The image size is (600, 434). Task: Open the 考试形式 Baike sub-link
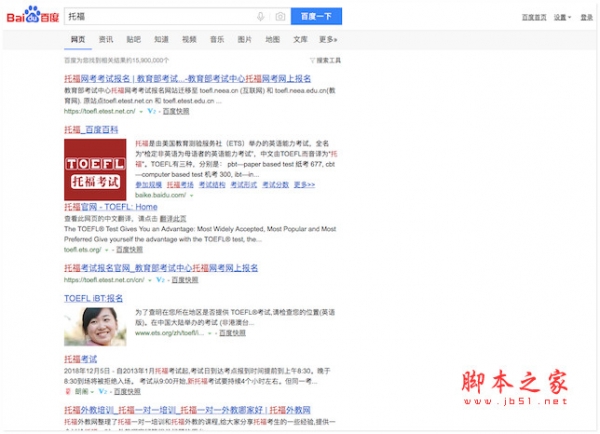244,184
